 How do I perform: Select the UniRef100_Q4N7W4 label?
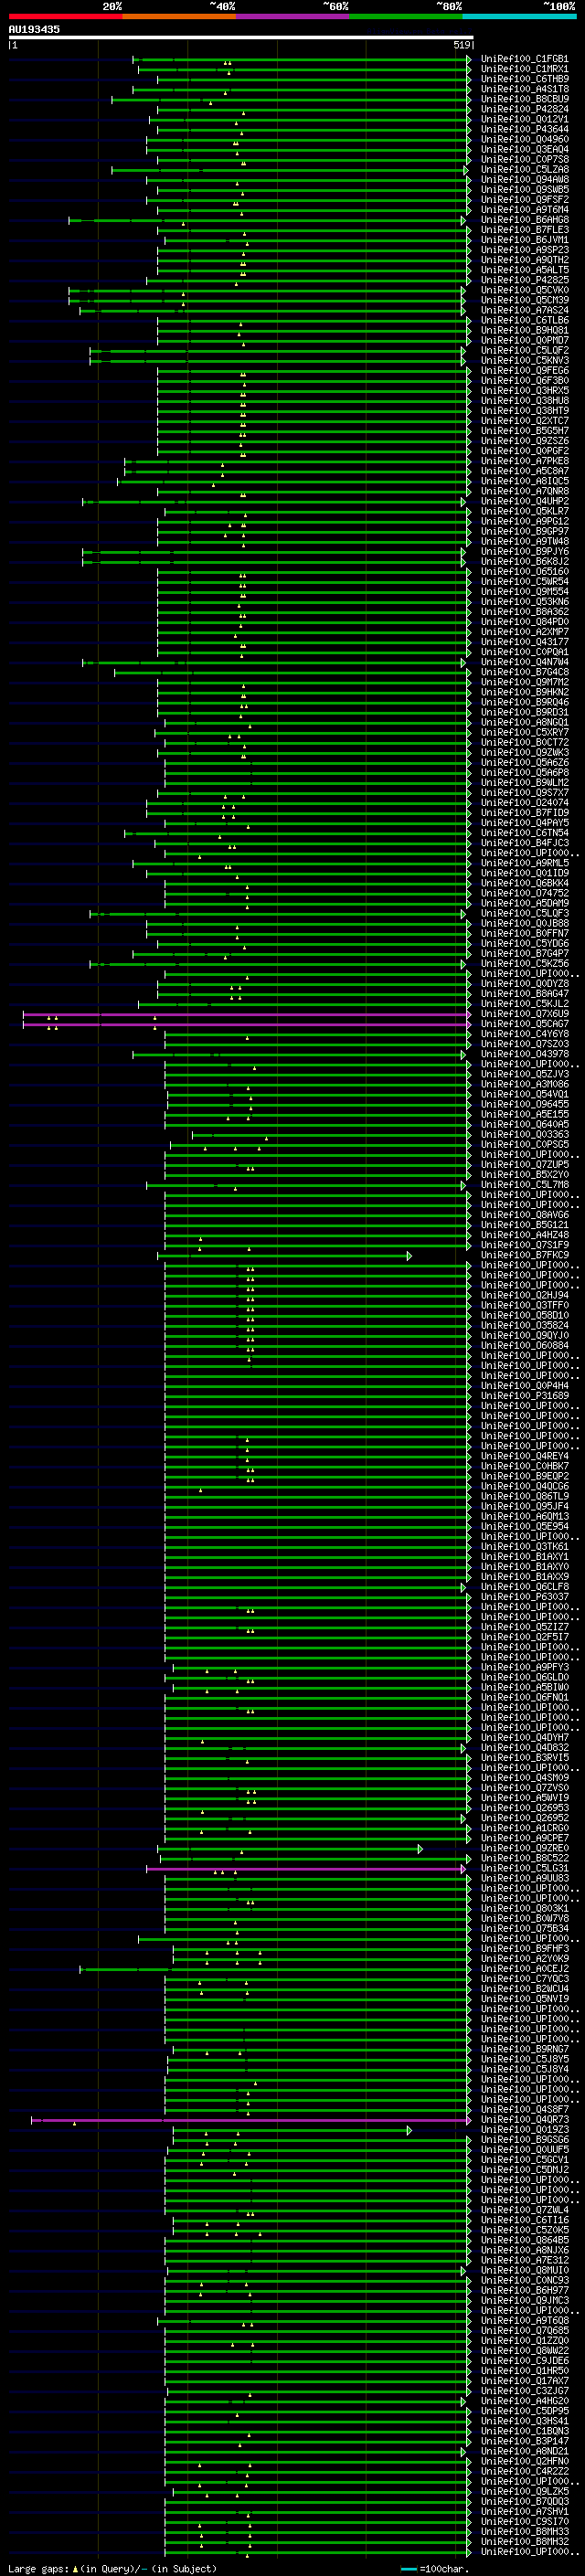[525, 662]
